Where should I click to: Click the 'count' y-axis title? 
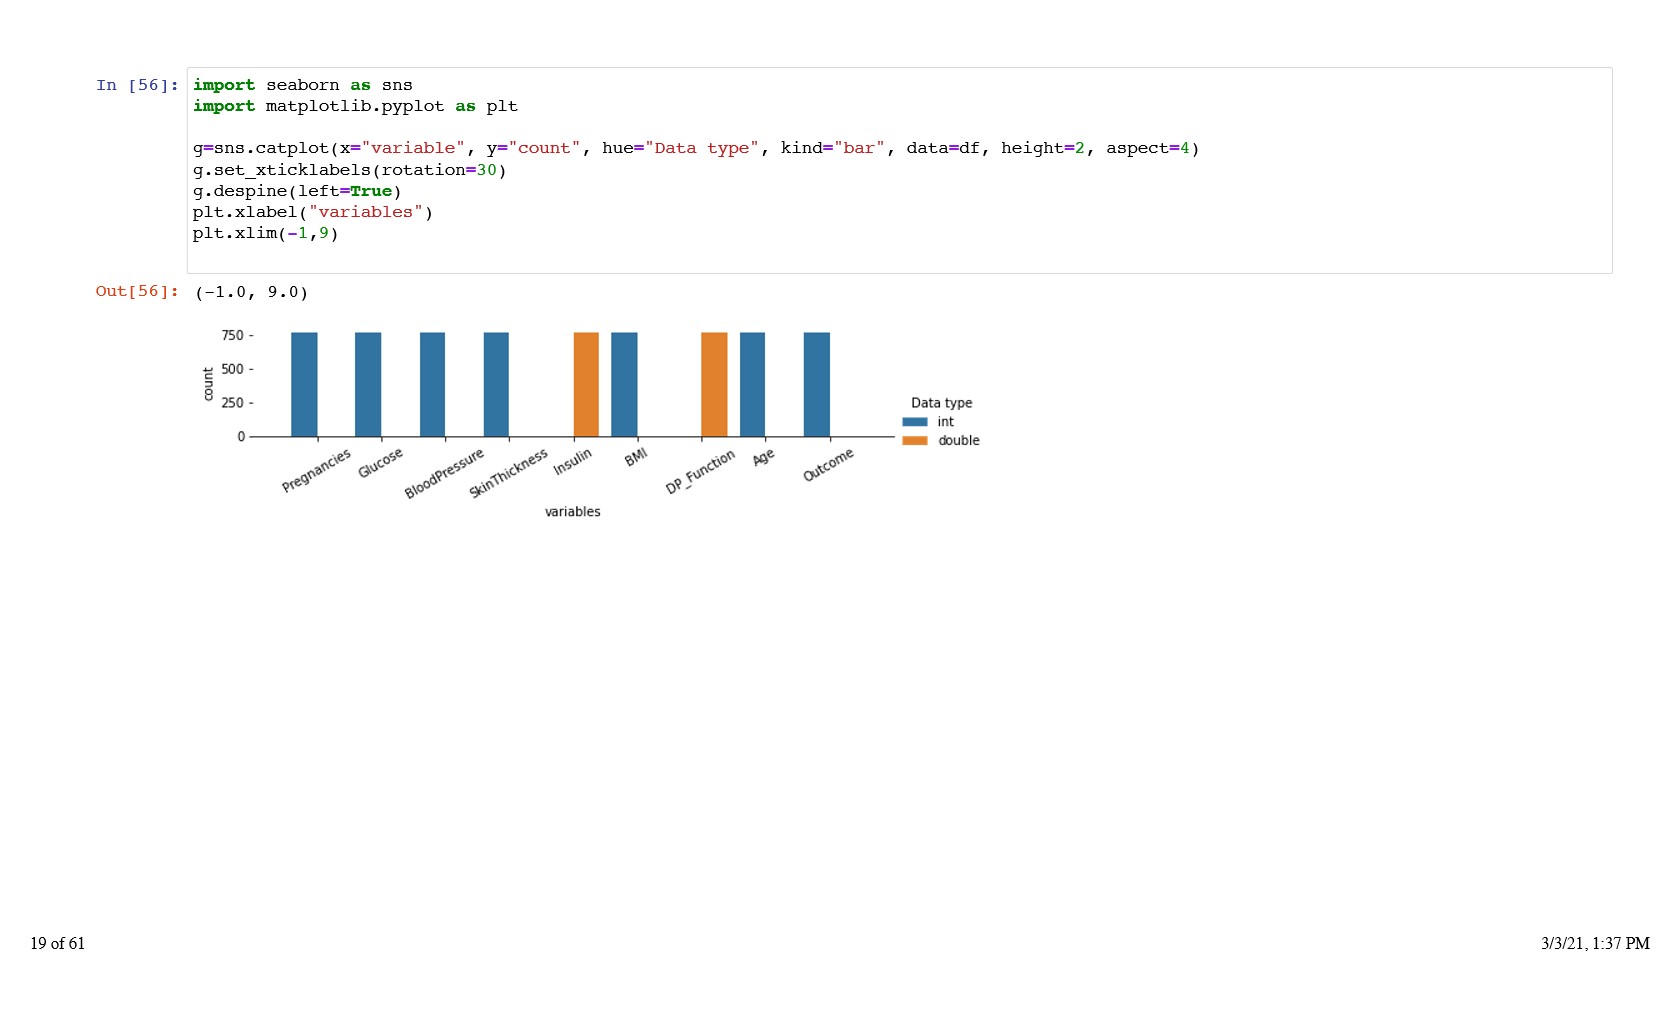tap(208, 384)
